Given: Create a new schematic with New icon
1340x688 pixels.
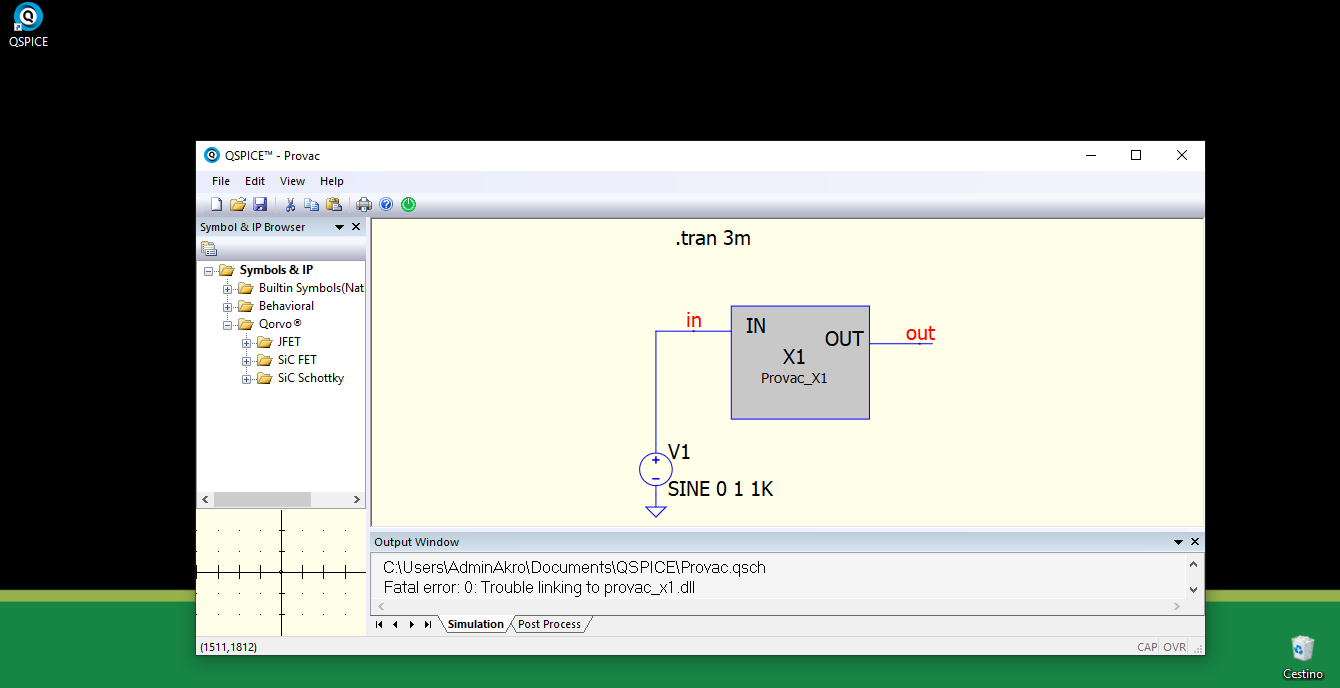Looking at the screenshot, I should coord(216,205).
